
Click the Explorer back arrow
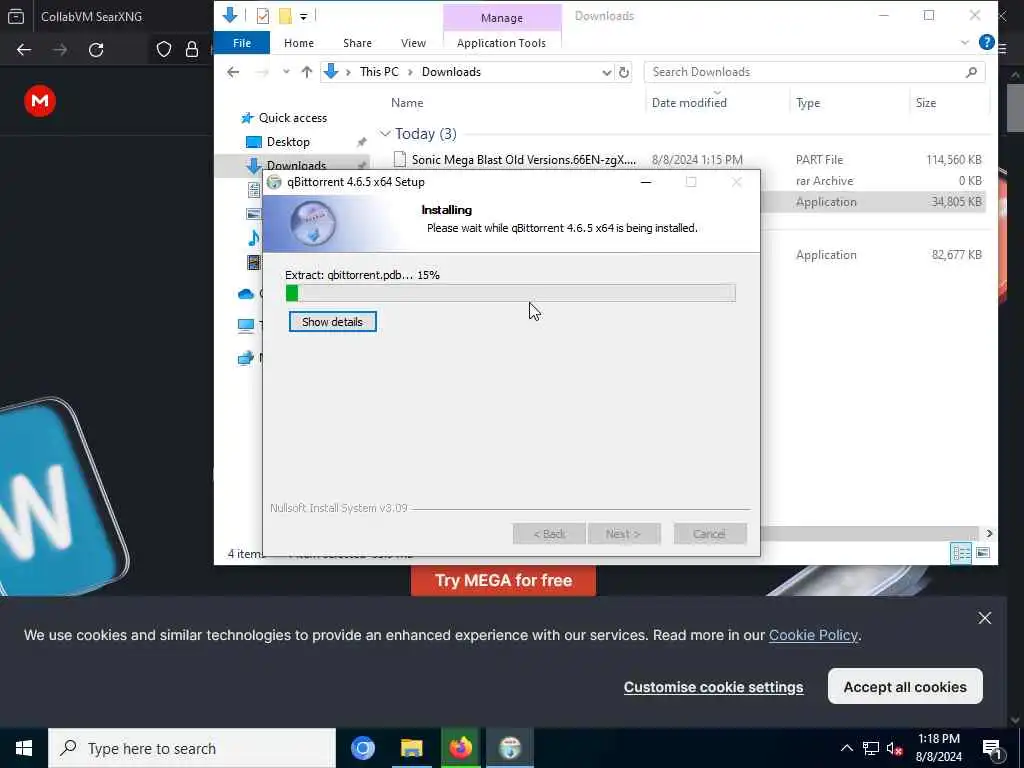point(233,72)
